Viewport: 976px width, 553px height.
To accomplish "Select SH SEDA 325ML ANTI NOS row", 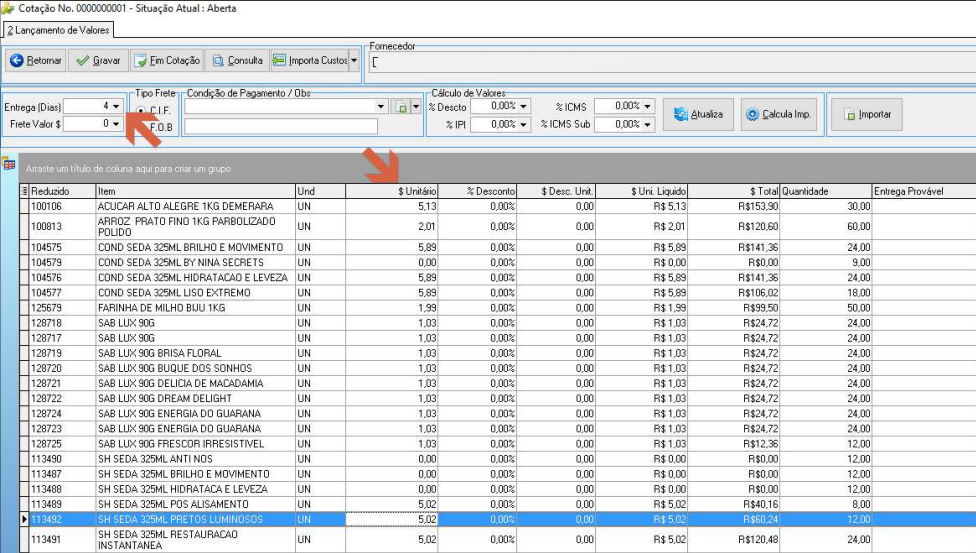I will [497, 459].
